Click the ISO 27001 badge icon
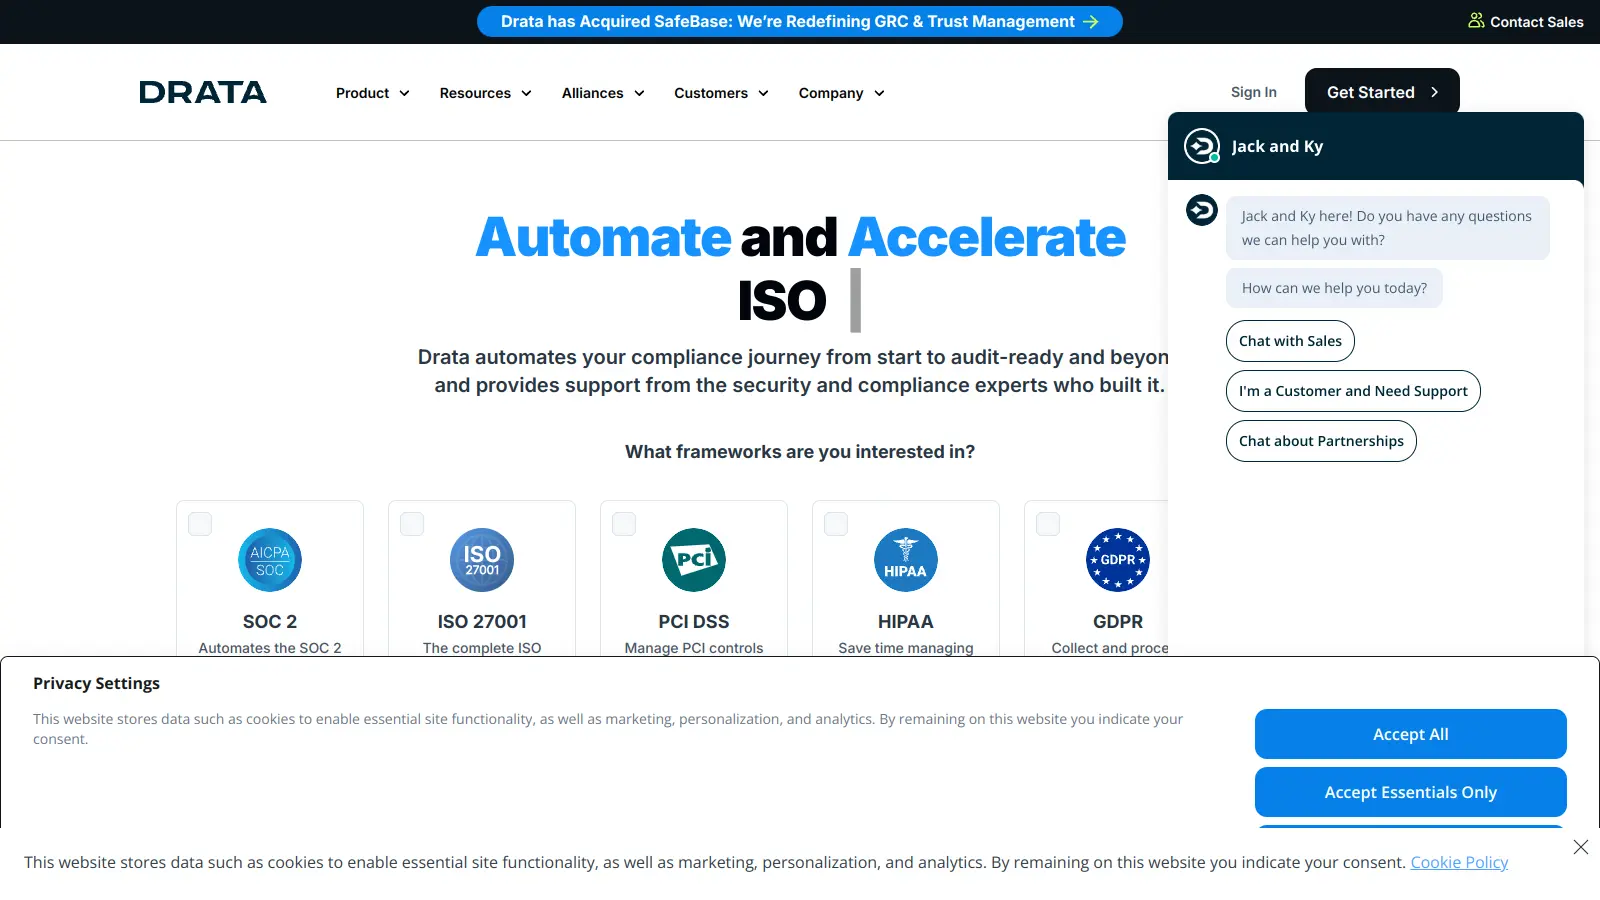 click(482, 560)
